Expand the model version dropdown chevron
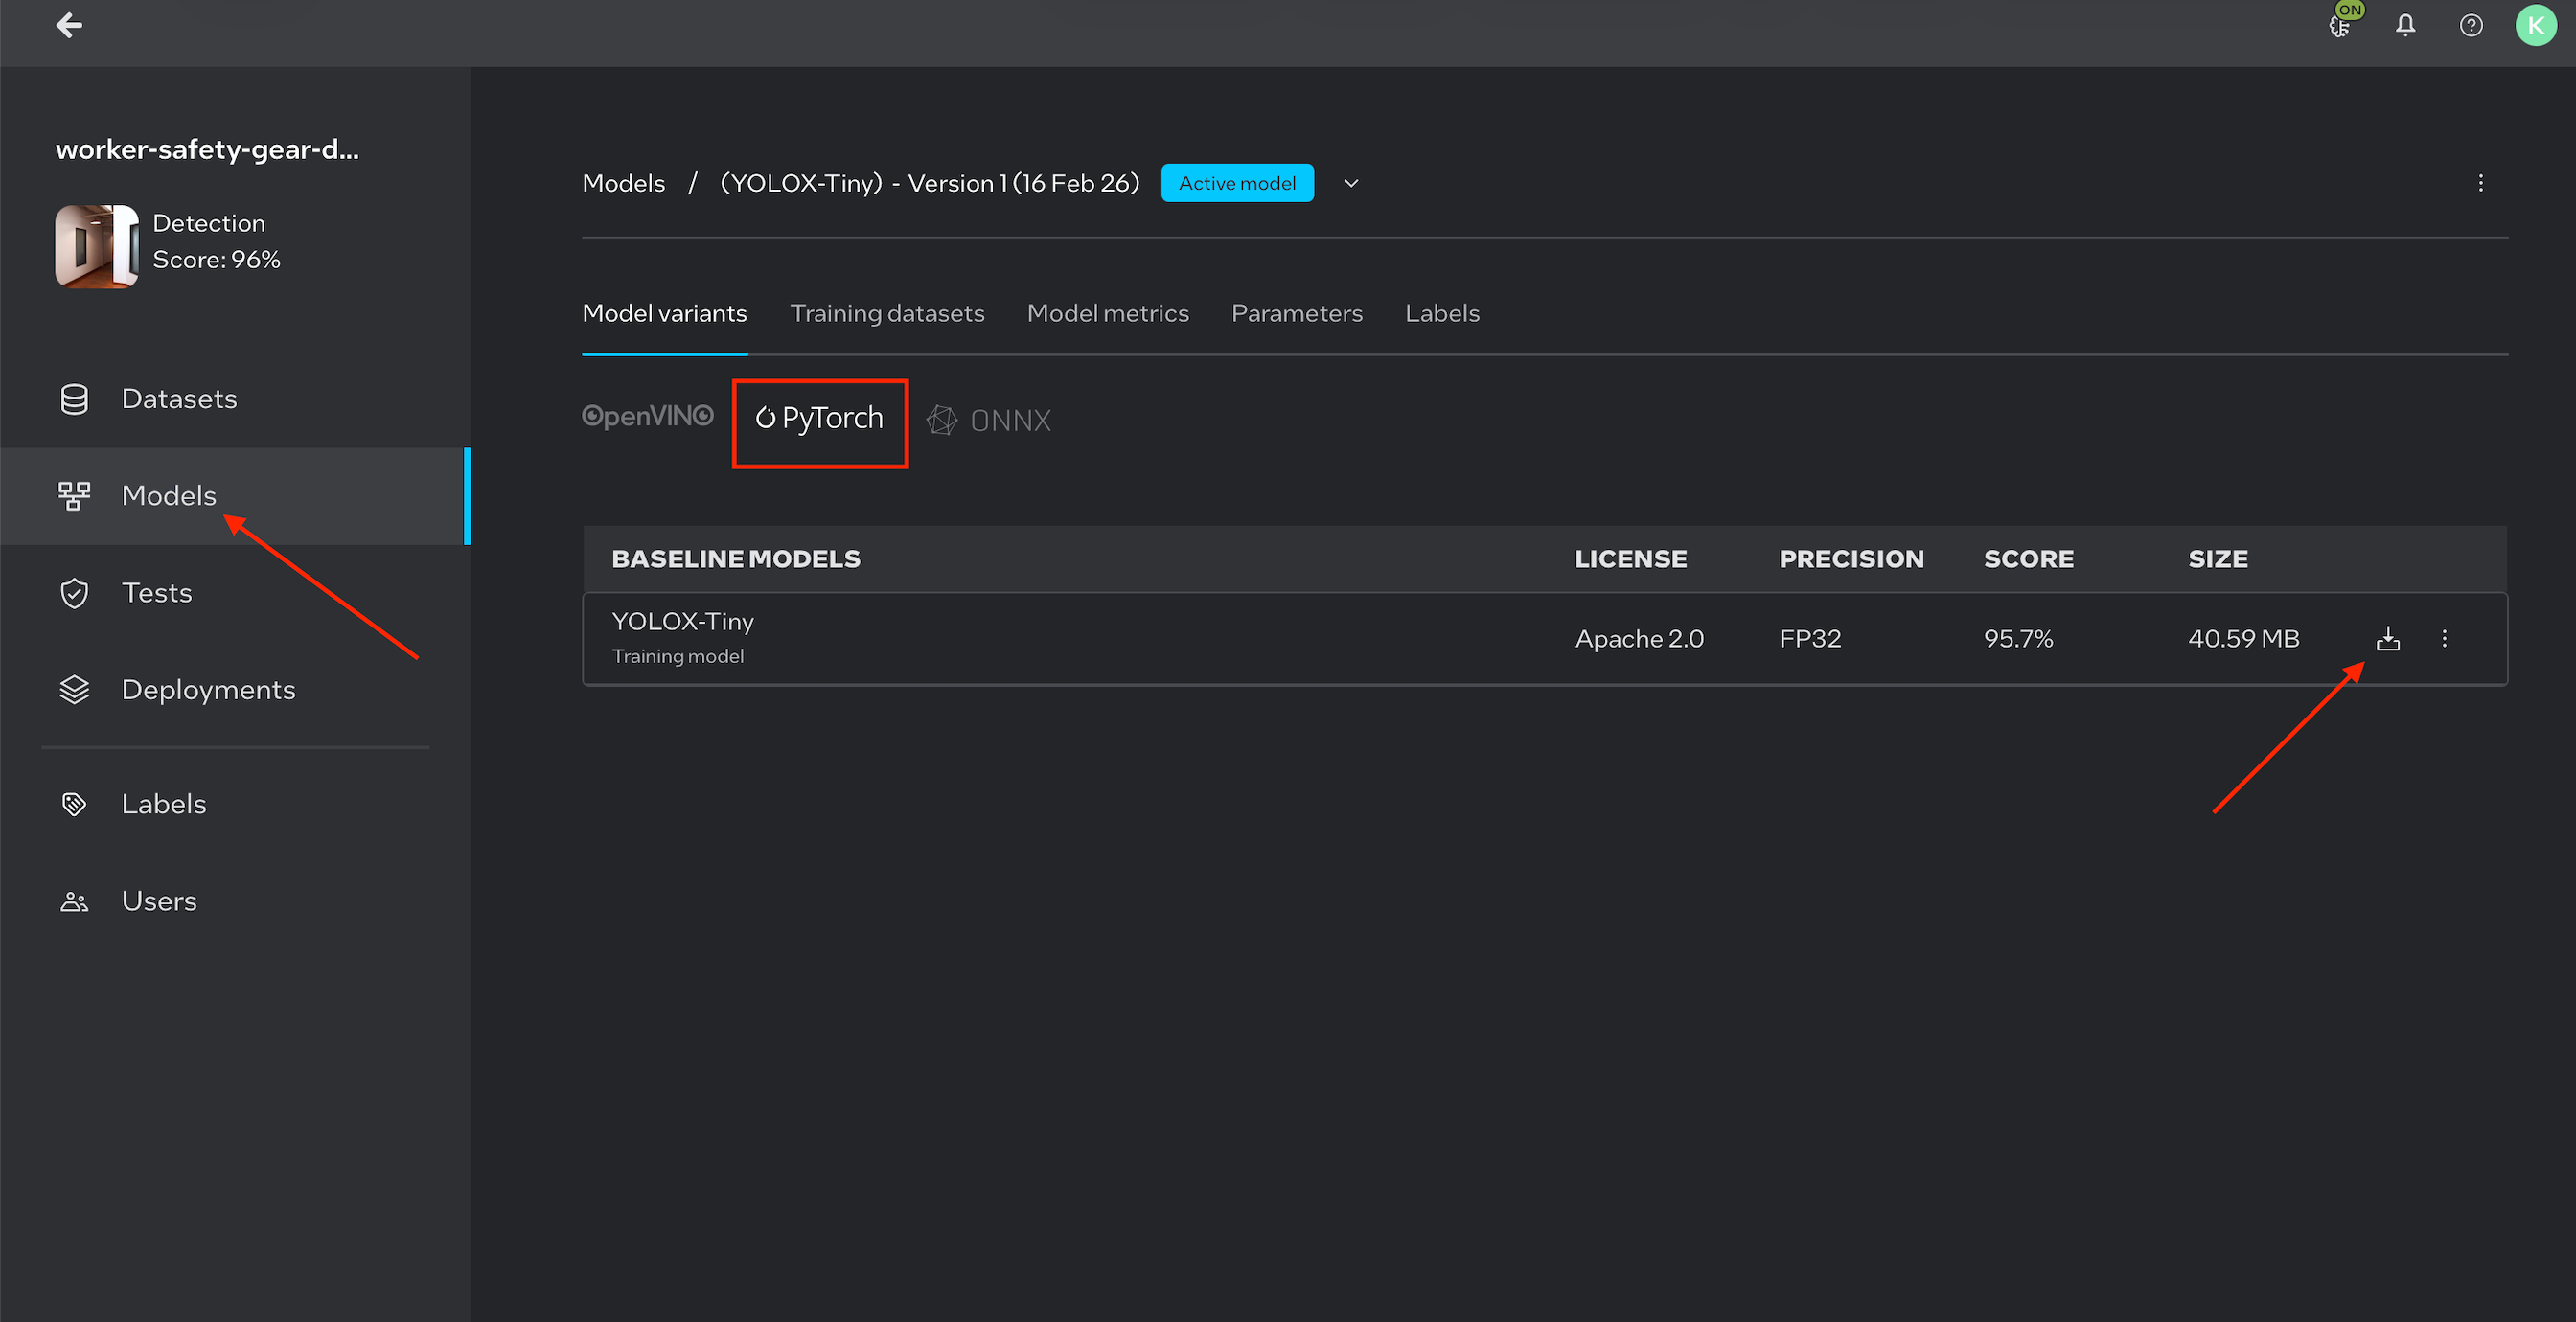This screenshot has width=2576, height=1322. 1351,183
